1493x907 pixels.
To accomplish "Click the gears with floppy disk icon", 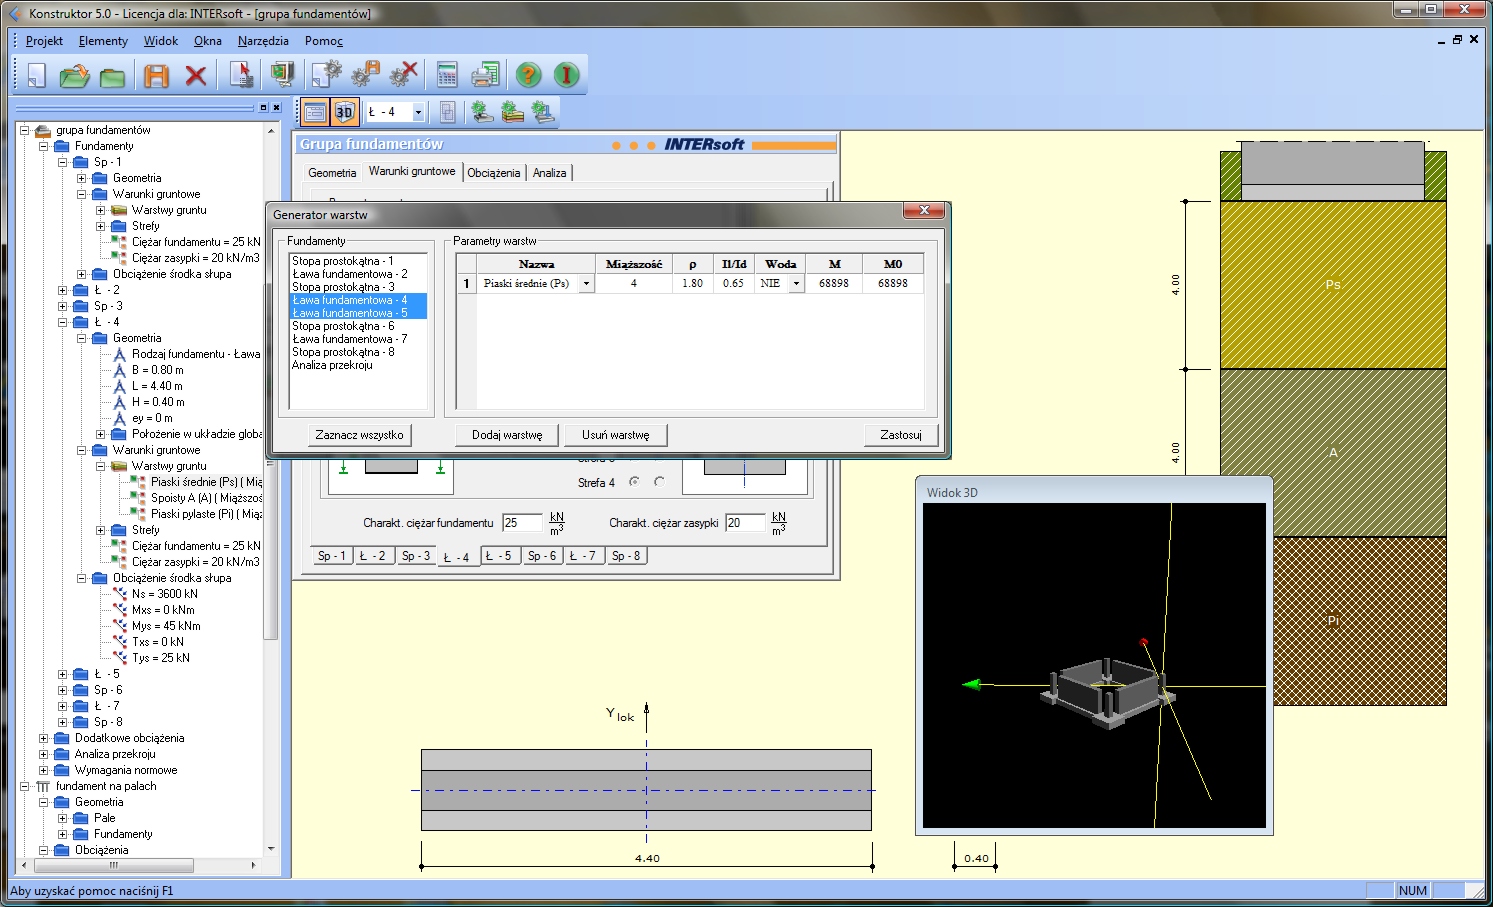I will coord(366,75).
